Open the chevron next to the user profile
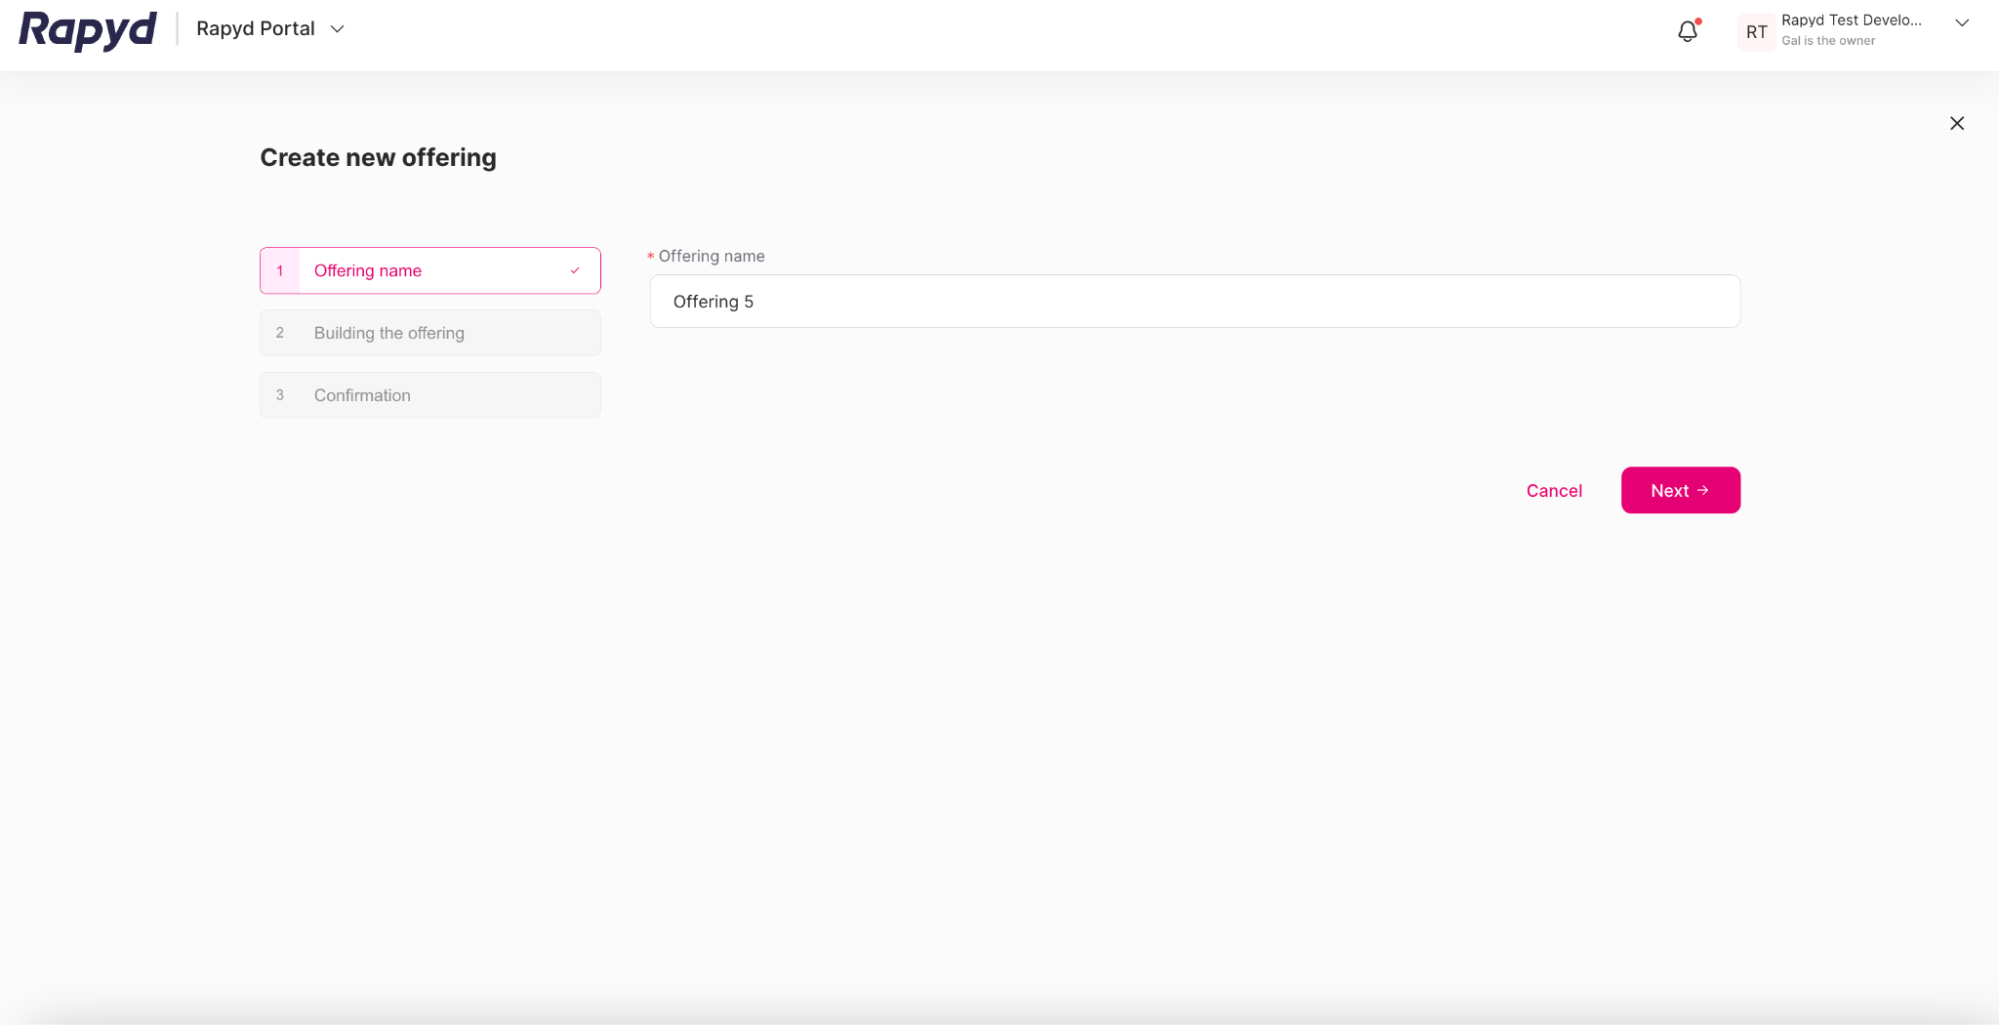The height and width of the screenshot is (1025, 1999). (1962, 22)
